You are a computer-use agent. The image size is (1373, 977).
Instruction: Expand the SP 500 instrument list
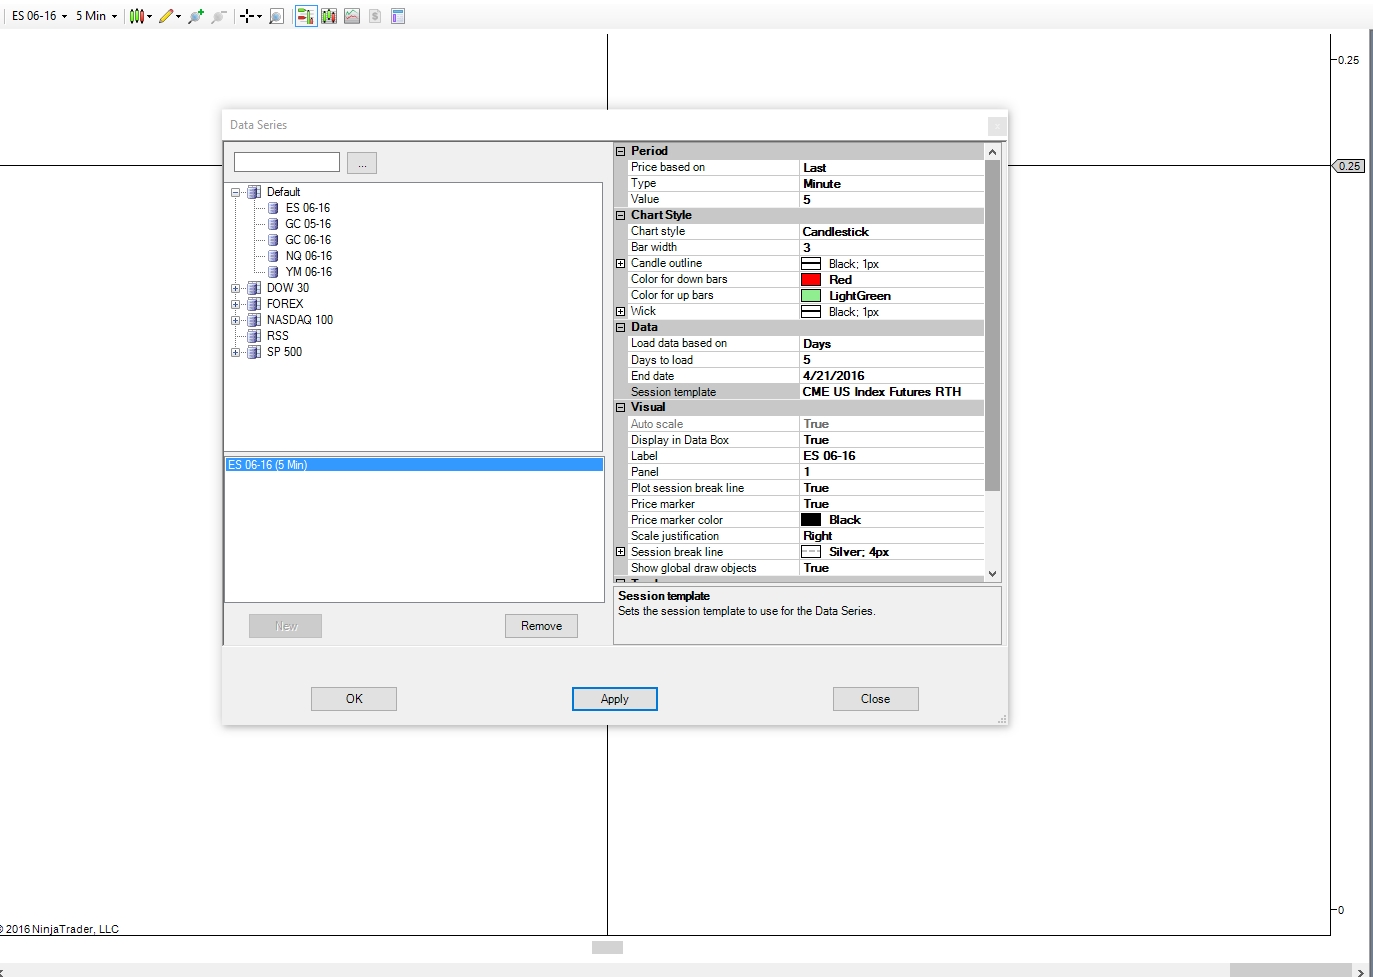(x=236, y=352)
